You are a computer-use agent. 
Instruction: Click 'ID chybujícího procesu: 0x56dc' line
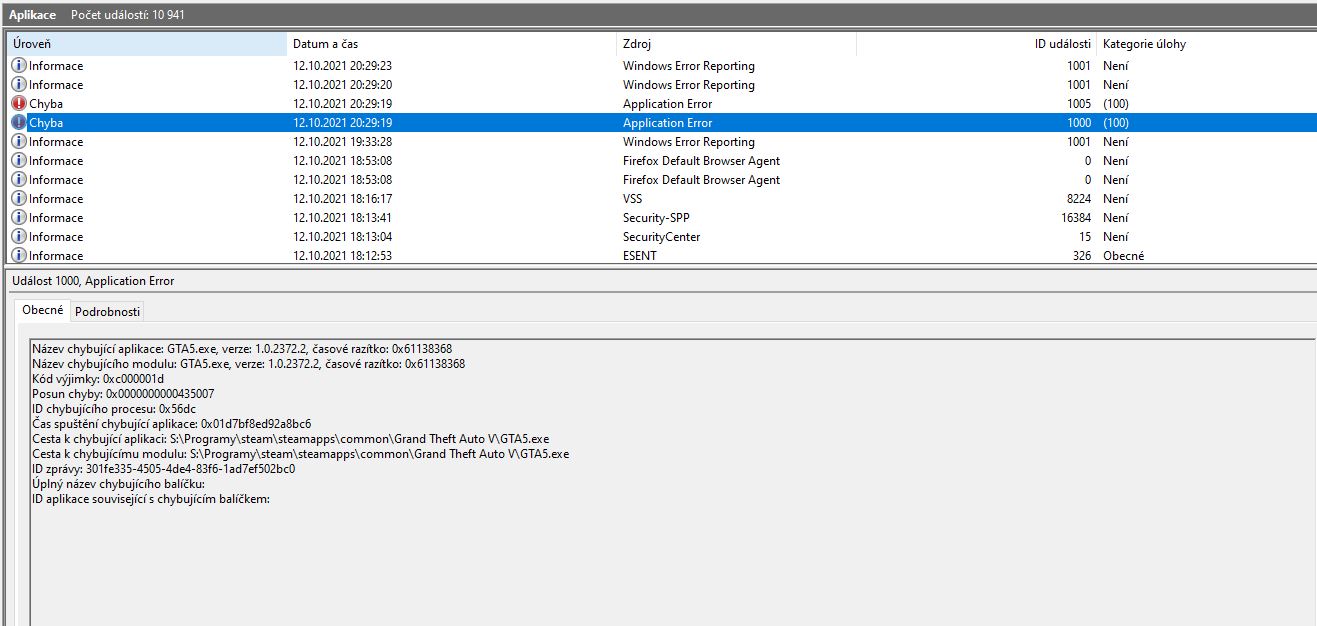click(x=114, y=408)
